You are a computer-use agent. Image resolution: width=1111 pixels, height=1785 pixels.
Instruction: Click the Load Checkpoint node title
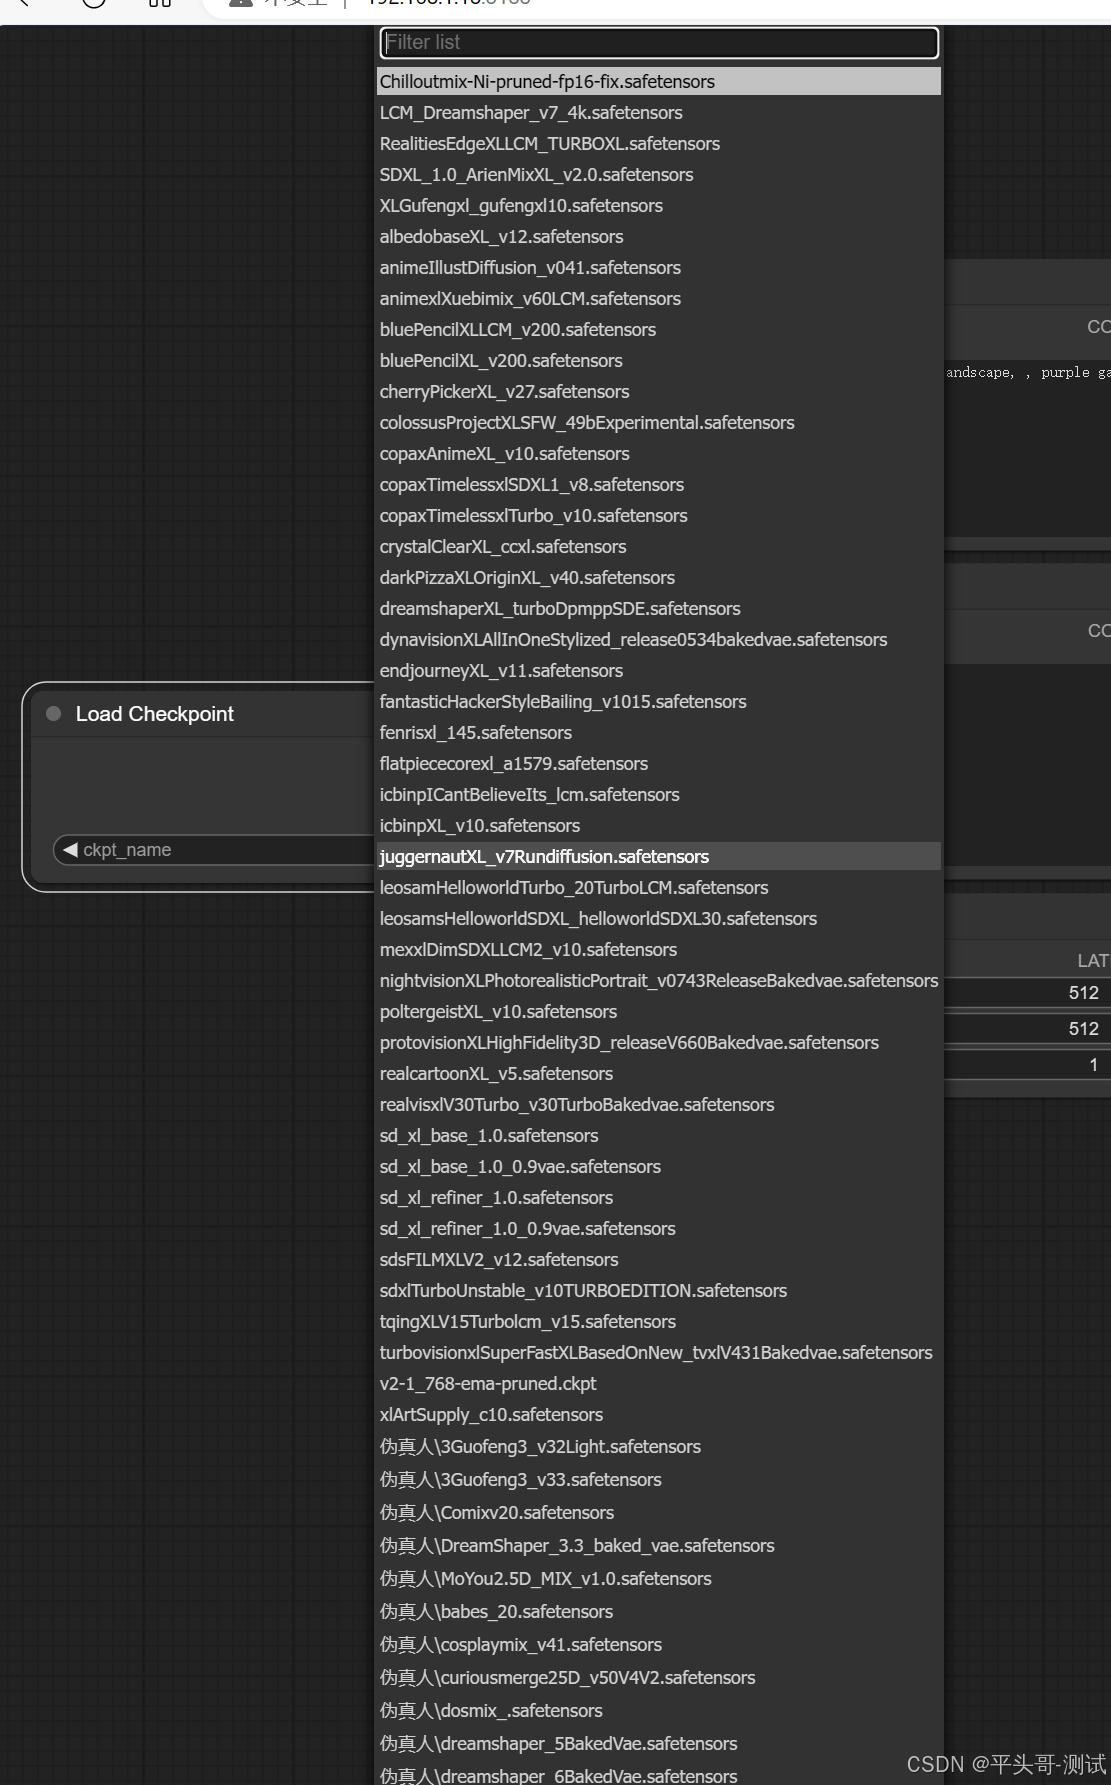[155, 714]
